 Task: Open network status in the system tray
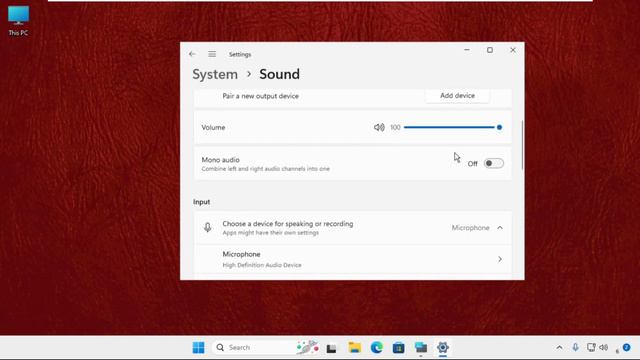point(591,347)
